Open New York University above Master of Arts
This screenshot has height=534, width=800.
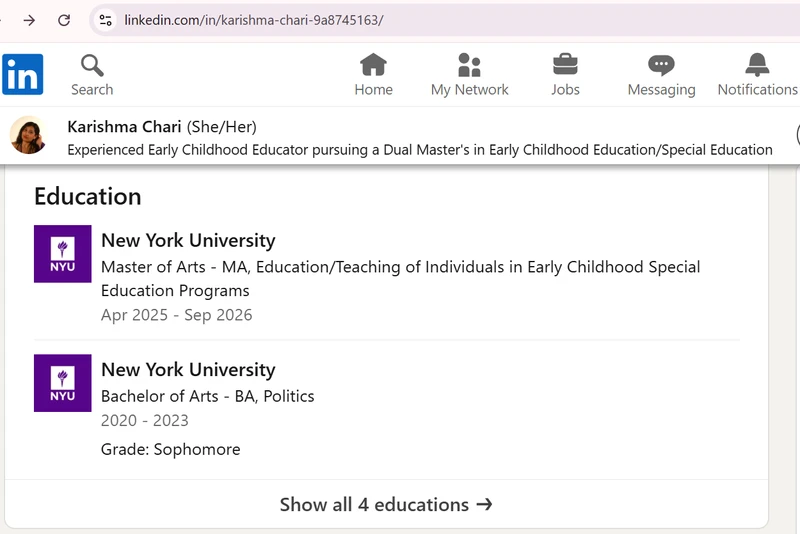pyautogui.click(x=188, y=241)
